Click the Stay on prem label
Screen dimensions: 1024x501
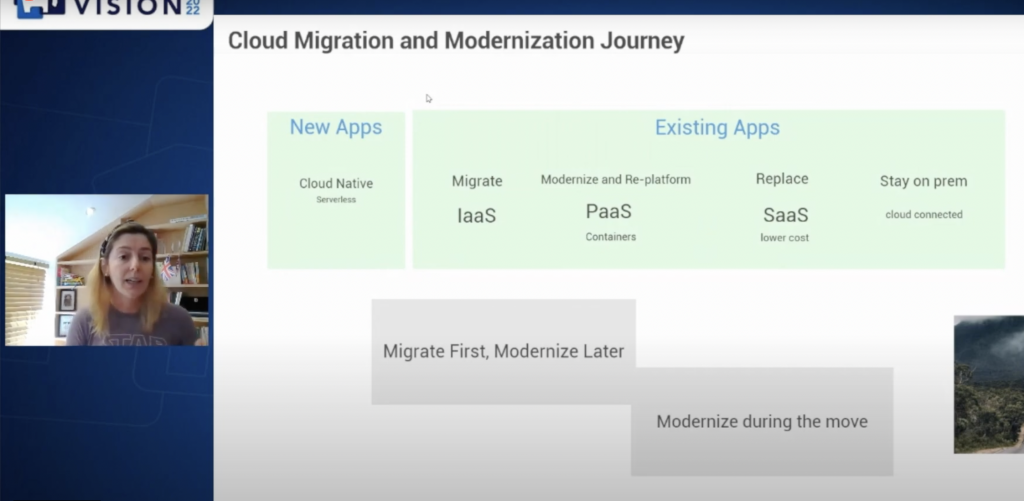[x=923, y=181]
